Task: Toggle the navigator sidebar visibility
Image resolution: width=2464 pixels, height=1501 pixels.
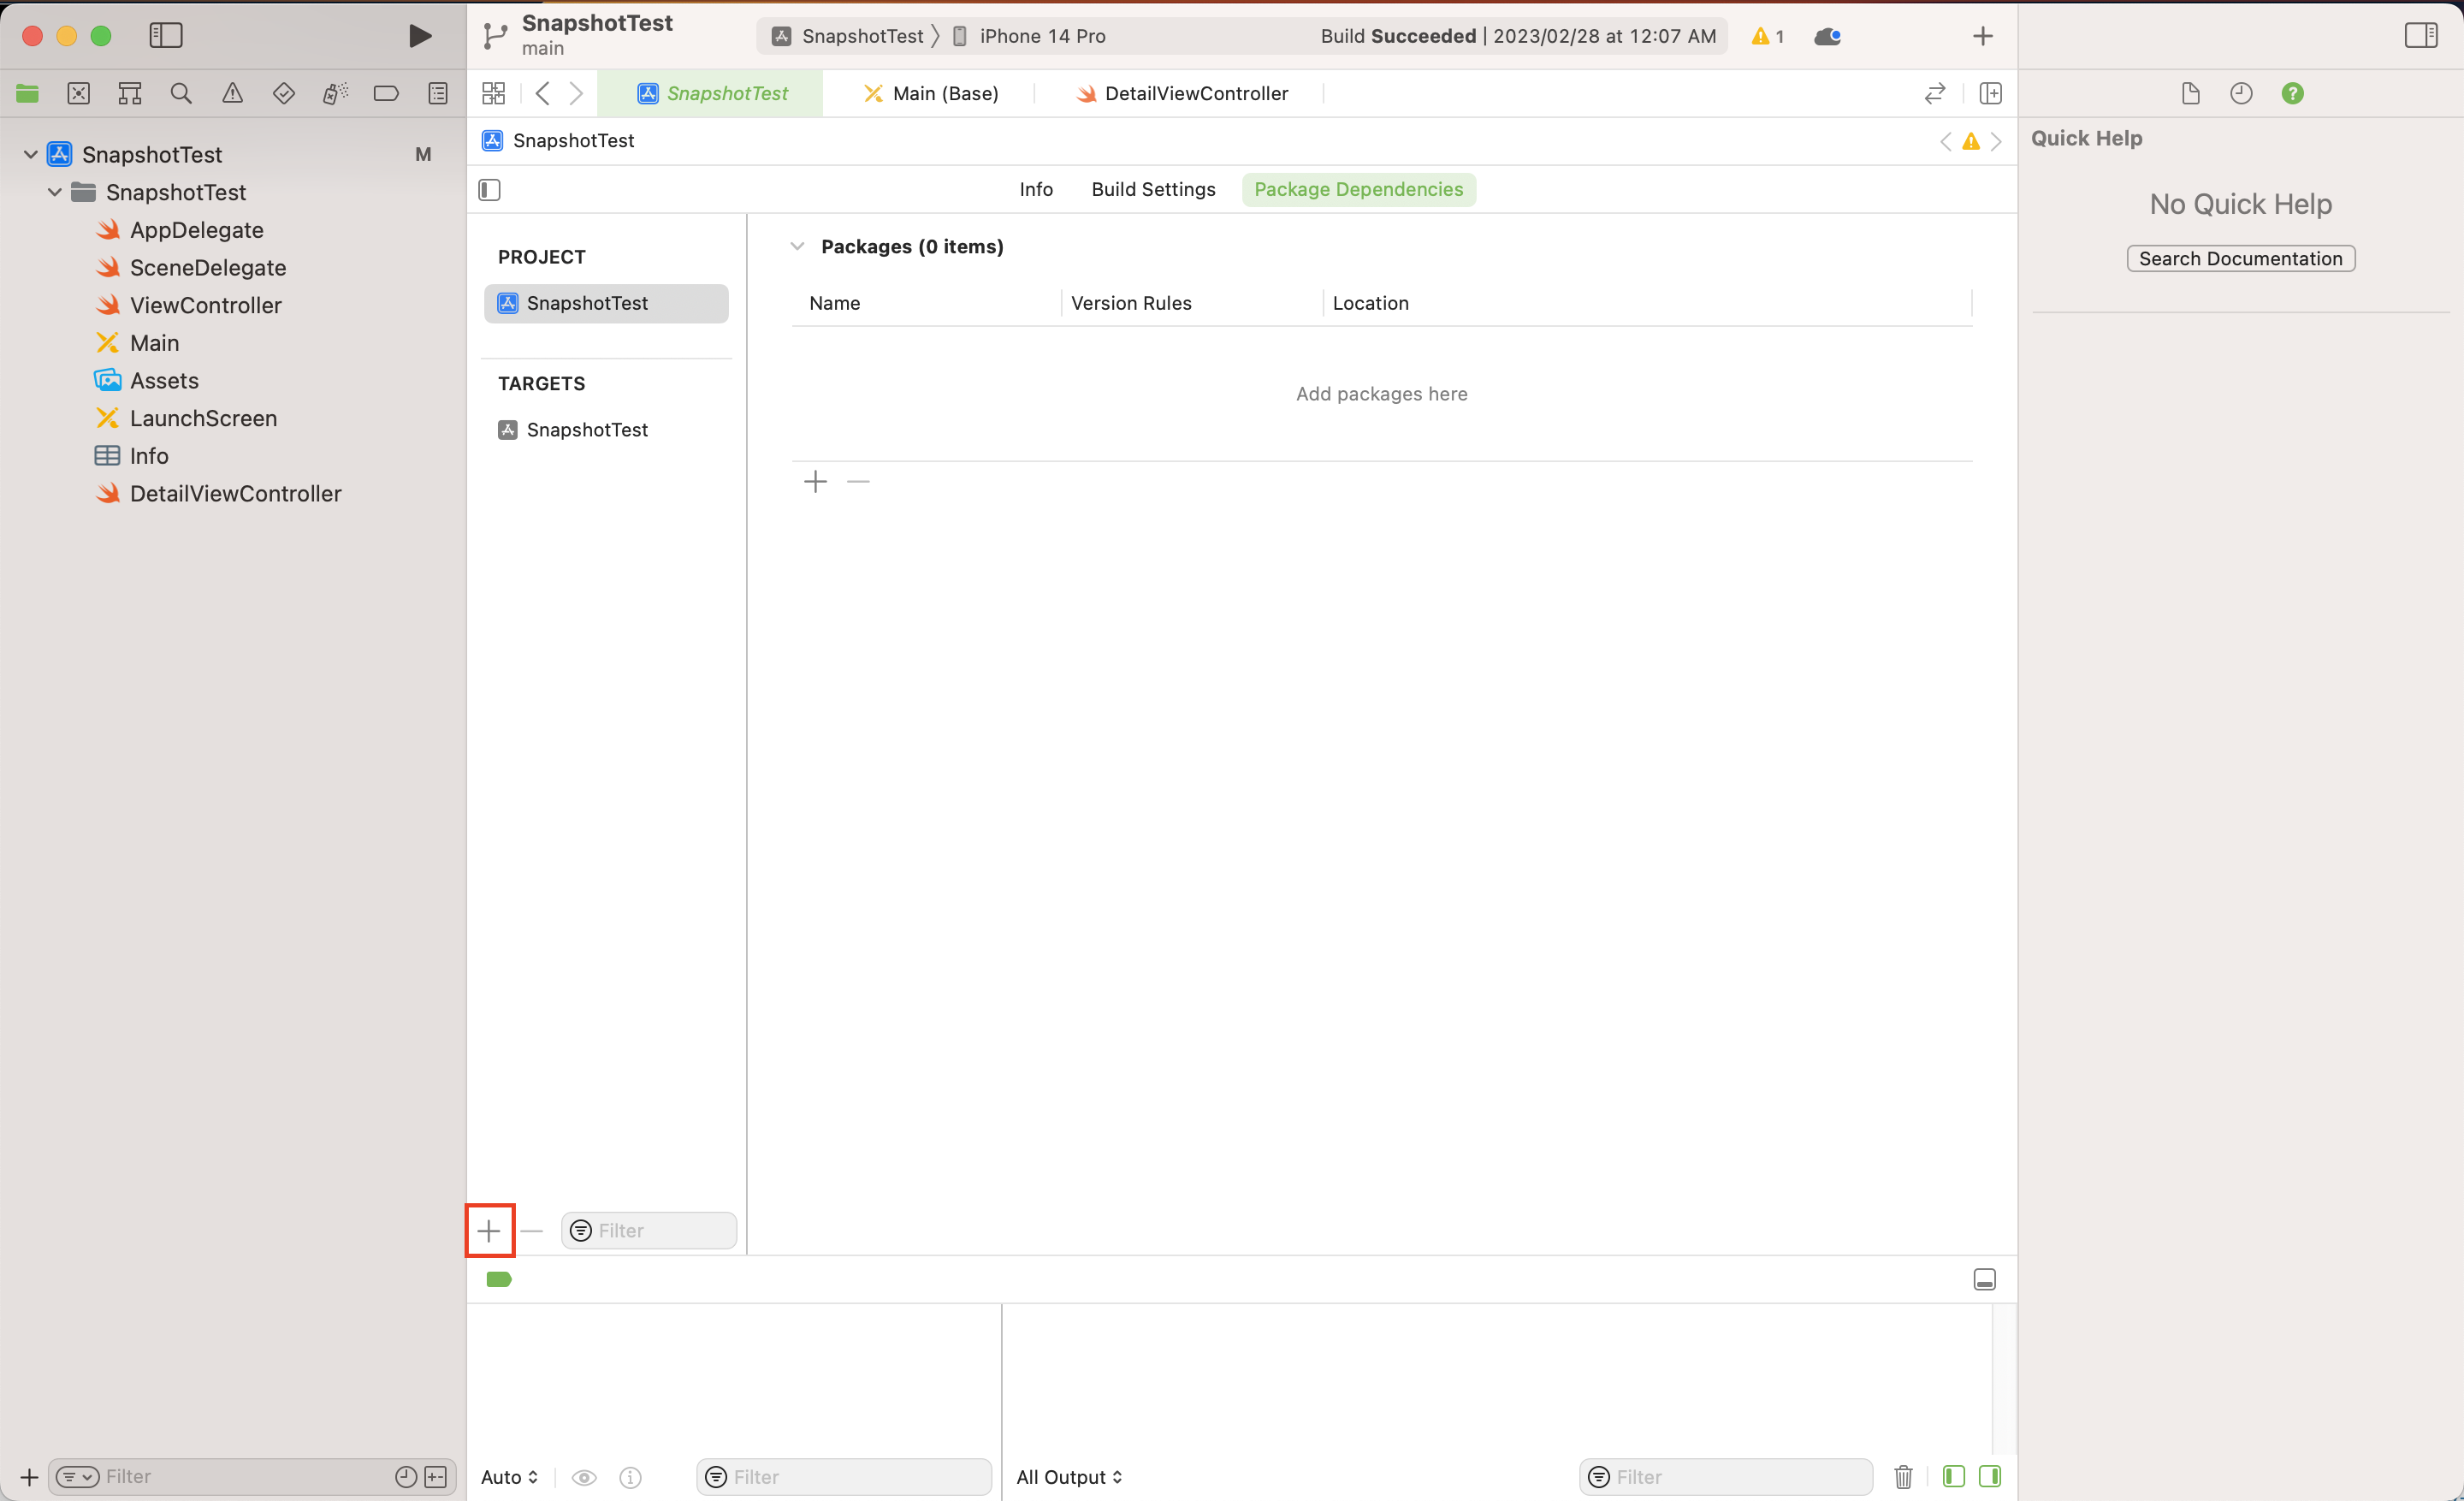Action: (x=166, y=36)
